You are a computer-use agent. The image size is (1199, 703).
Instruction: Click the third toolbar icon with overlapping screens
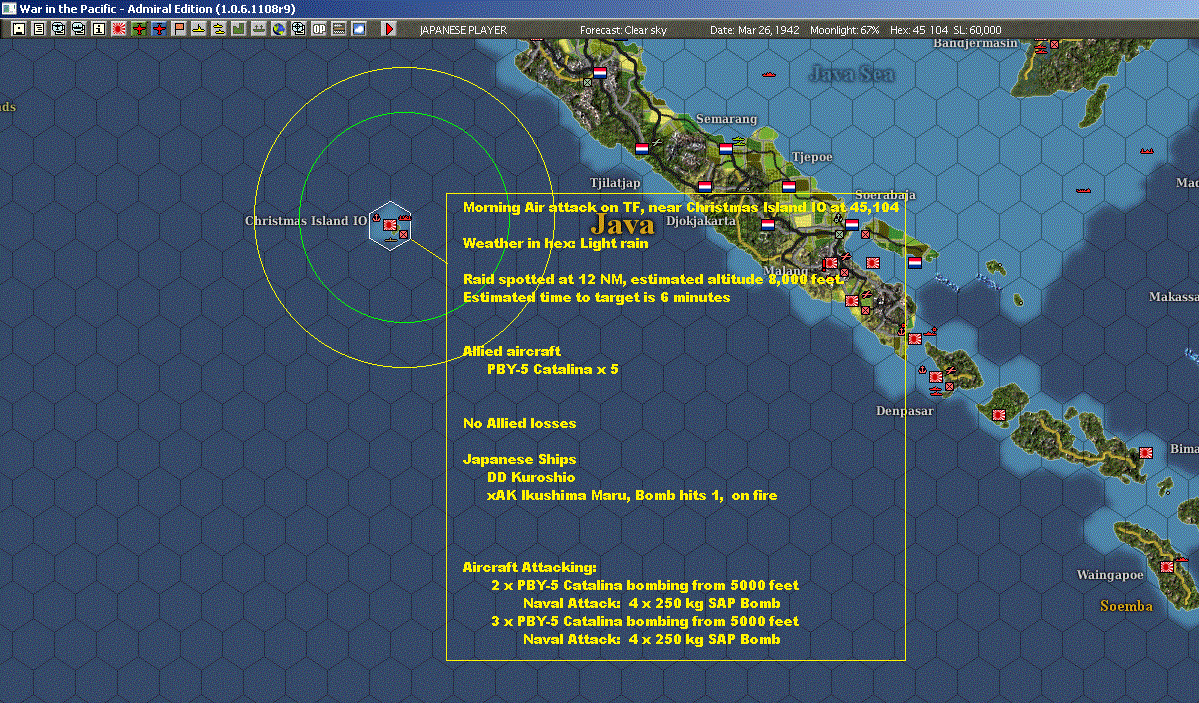tap(58, 29)
